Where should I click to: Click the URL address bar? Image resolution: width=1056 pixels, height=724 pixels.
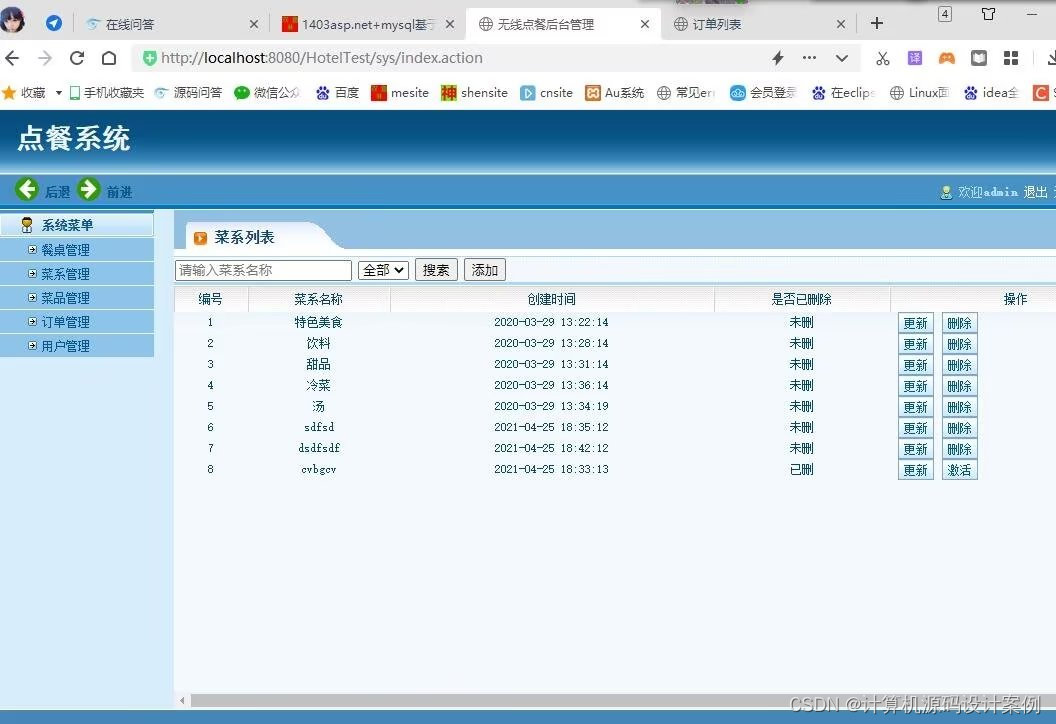(451, 58)
